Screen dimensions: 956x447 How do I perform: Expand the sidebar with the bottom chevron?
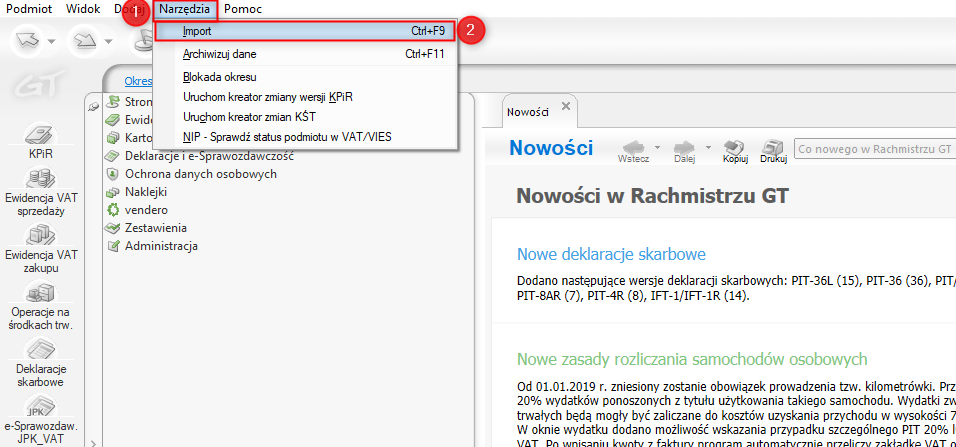93,442
